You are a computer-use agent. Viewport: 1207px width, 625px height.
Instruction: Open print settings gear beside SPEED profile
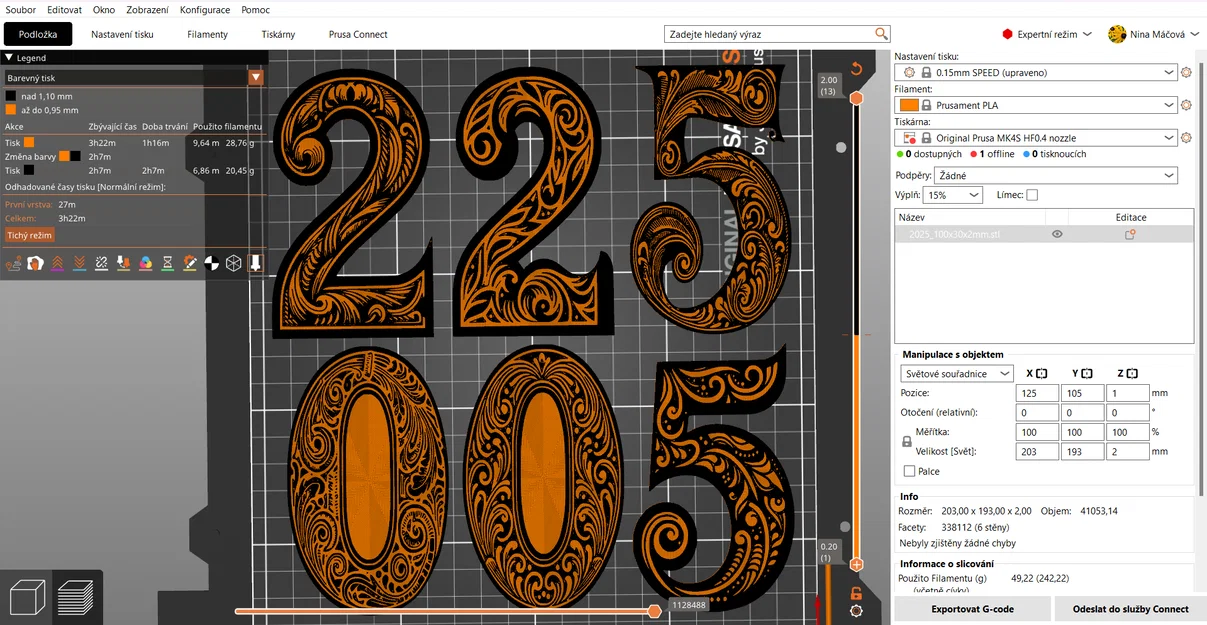pos(1187,73)
